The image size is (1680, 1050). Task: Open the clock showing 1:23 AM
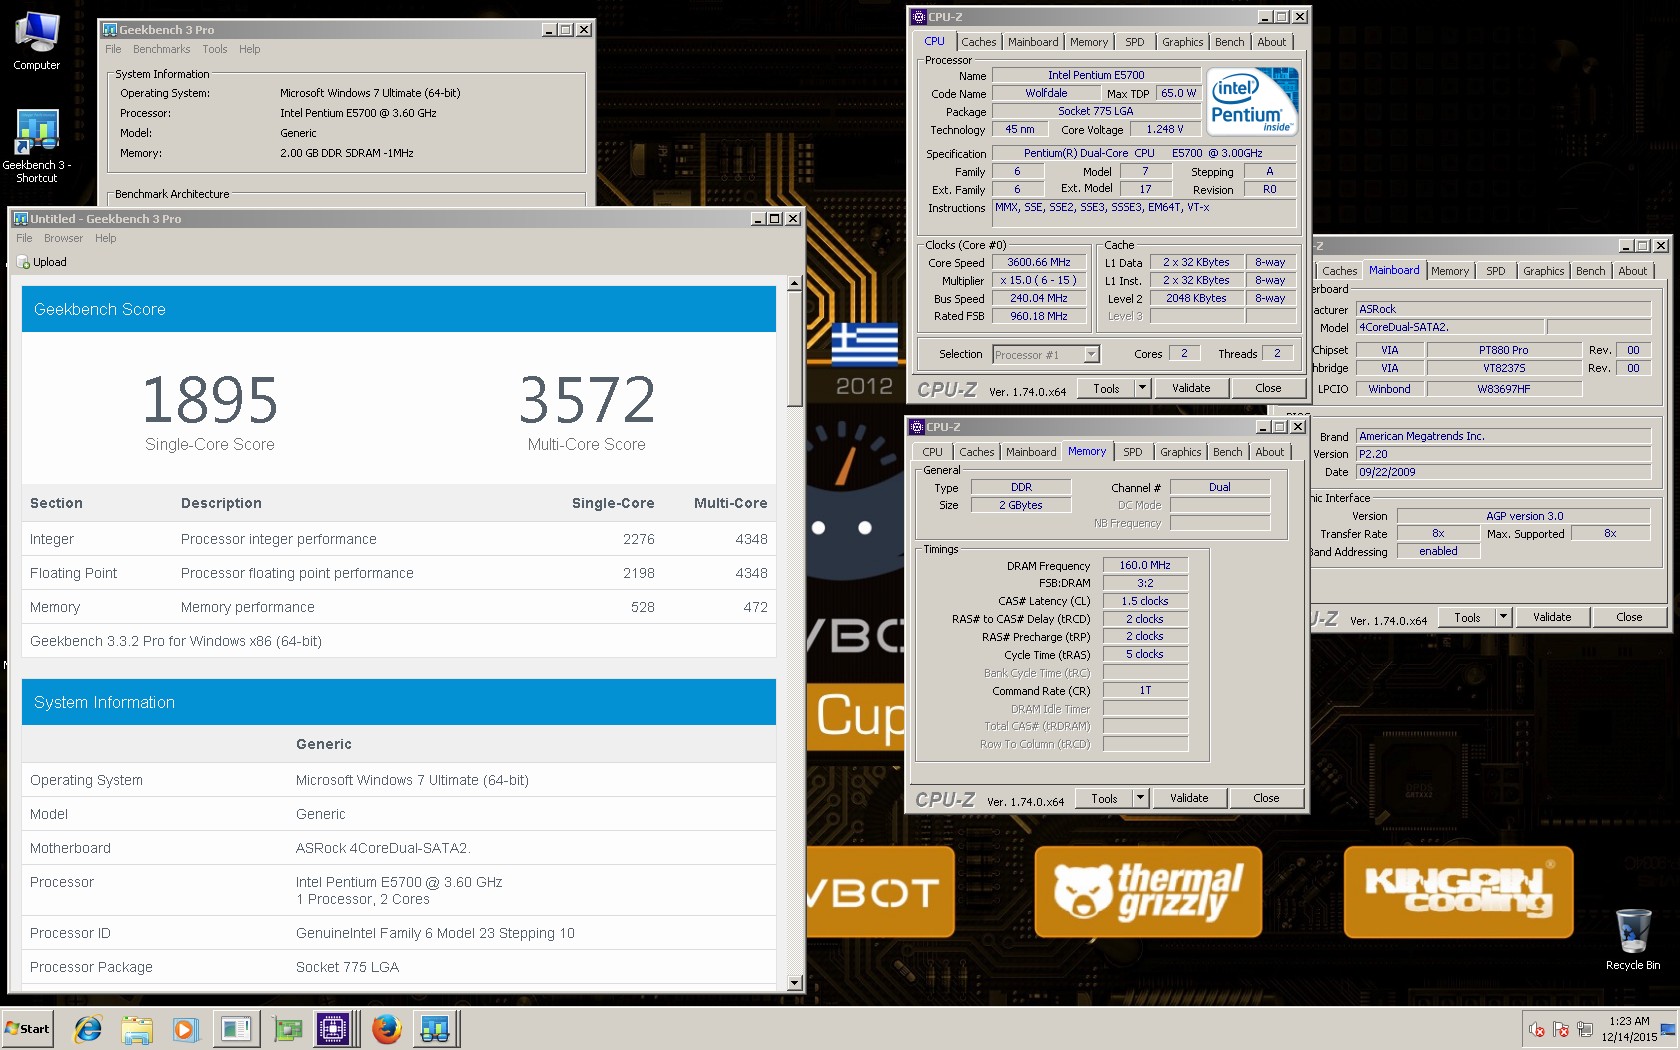[x=1629, y=1029]
